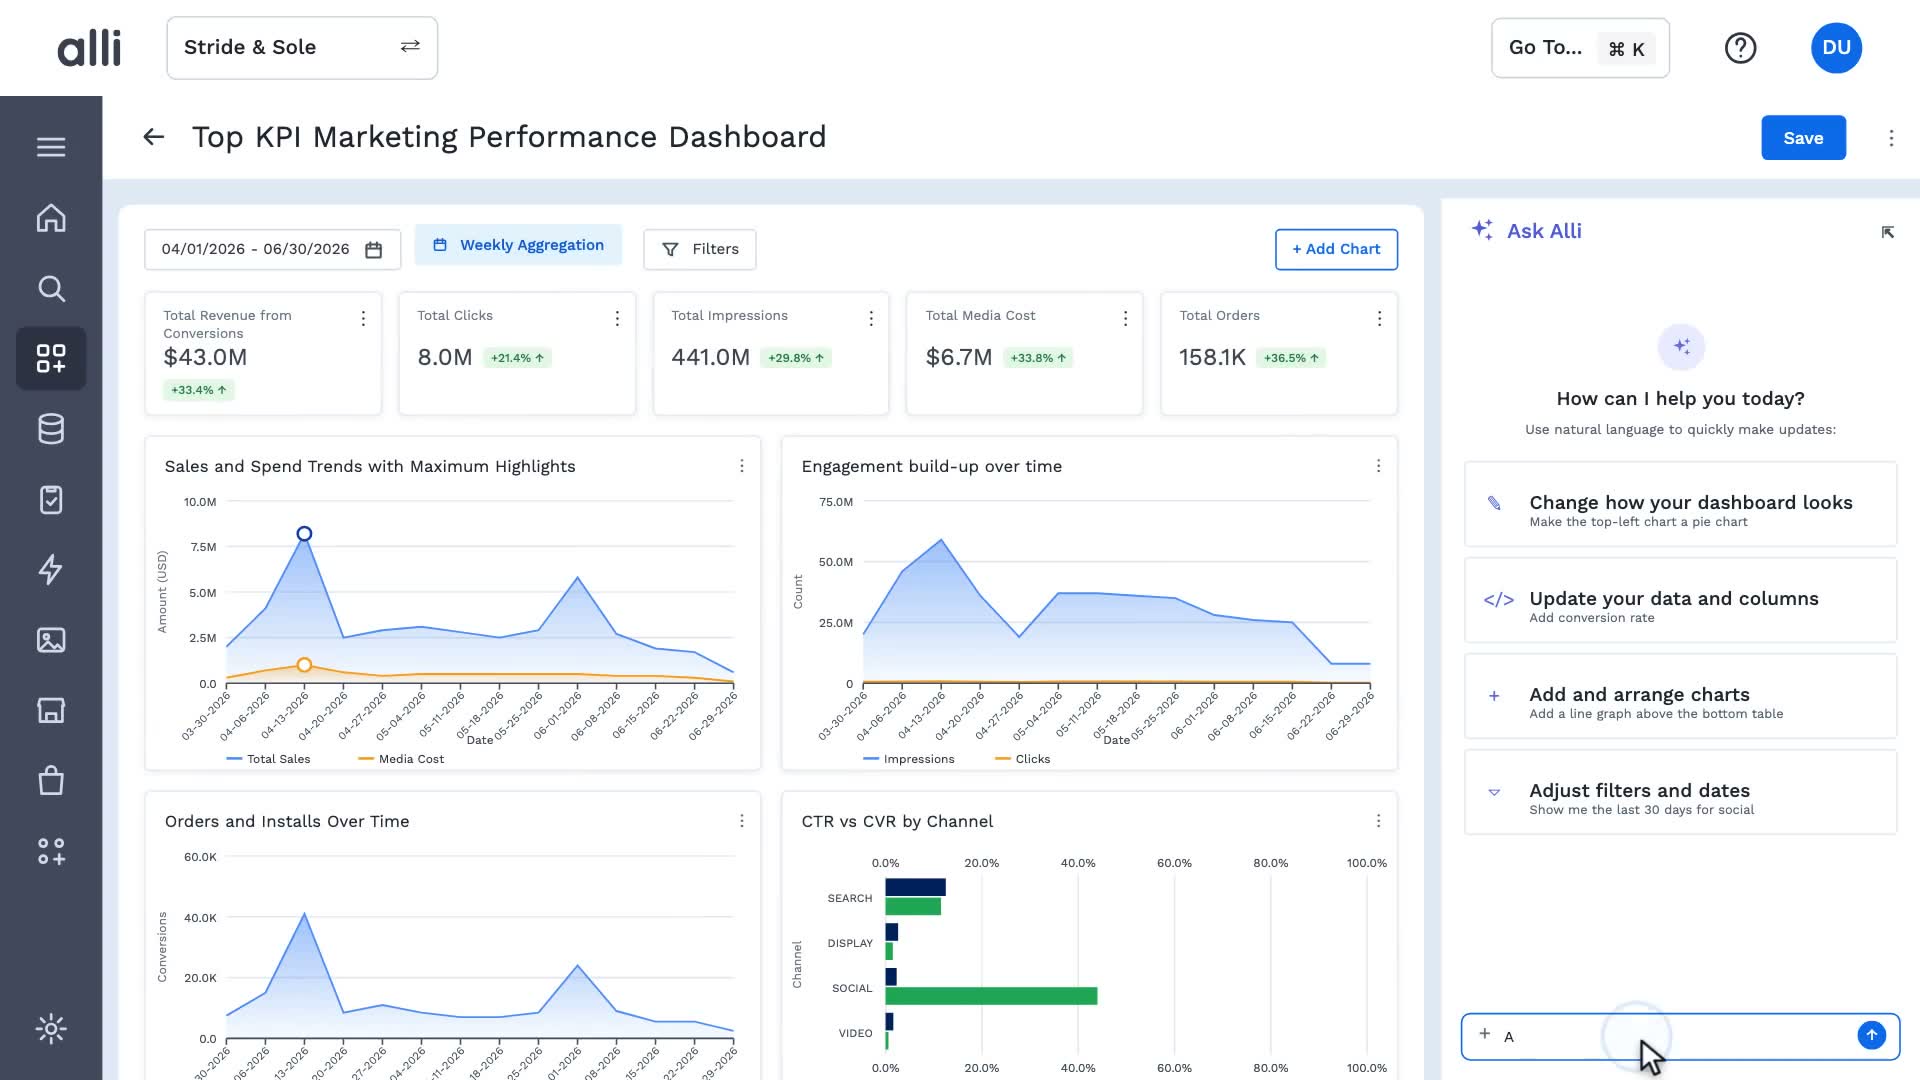Open the date range picker 04/01/2026 - 06/30/2026
The height and width of the screenshot is (1080, 1920).
tap(272, 249)
